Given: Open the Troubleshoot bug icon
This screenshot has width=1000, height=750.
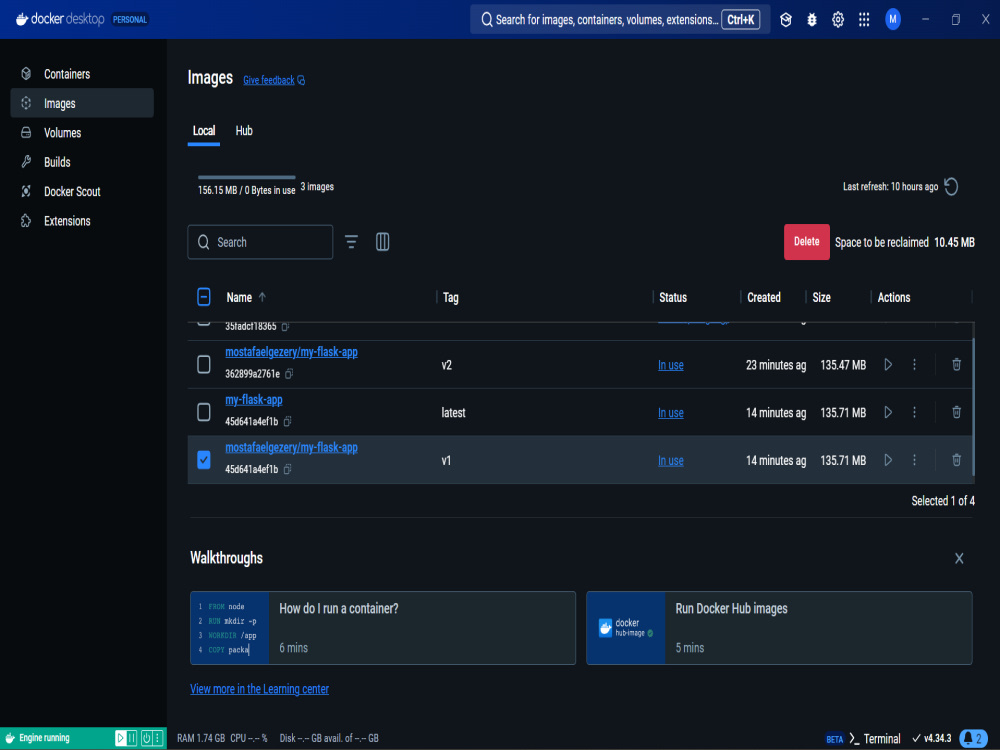Looking at the screenshot, I should click(x=812, y=20).
